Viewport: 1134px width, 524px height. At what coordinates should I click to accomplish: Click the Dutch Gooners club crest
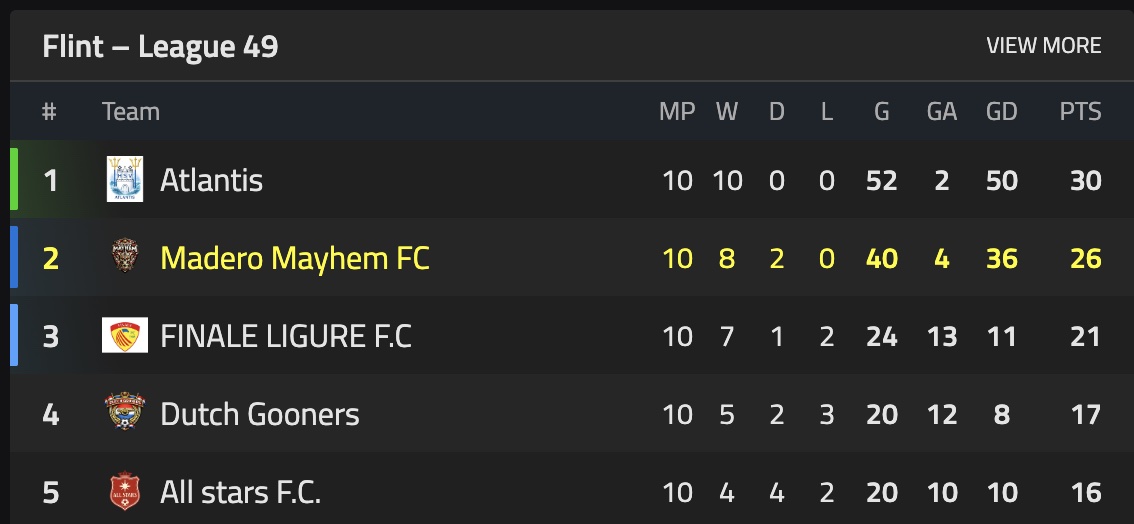(x=125, y=413)
